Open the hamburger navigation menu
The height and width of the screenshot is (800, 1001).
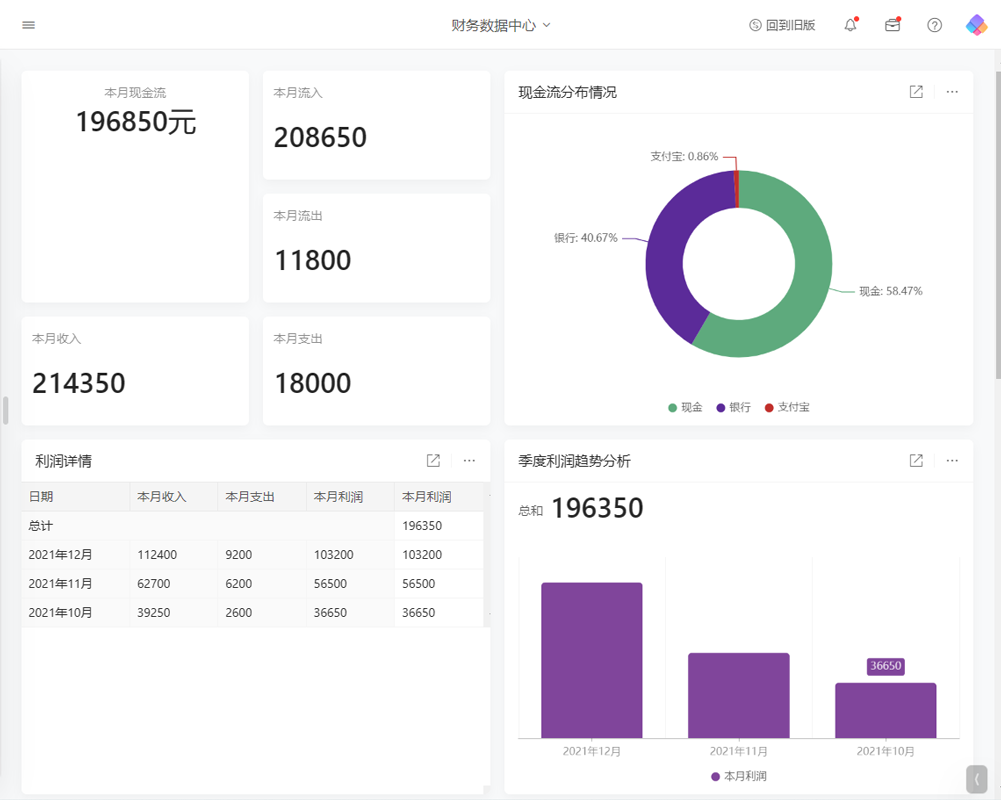click(28, 25)
